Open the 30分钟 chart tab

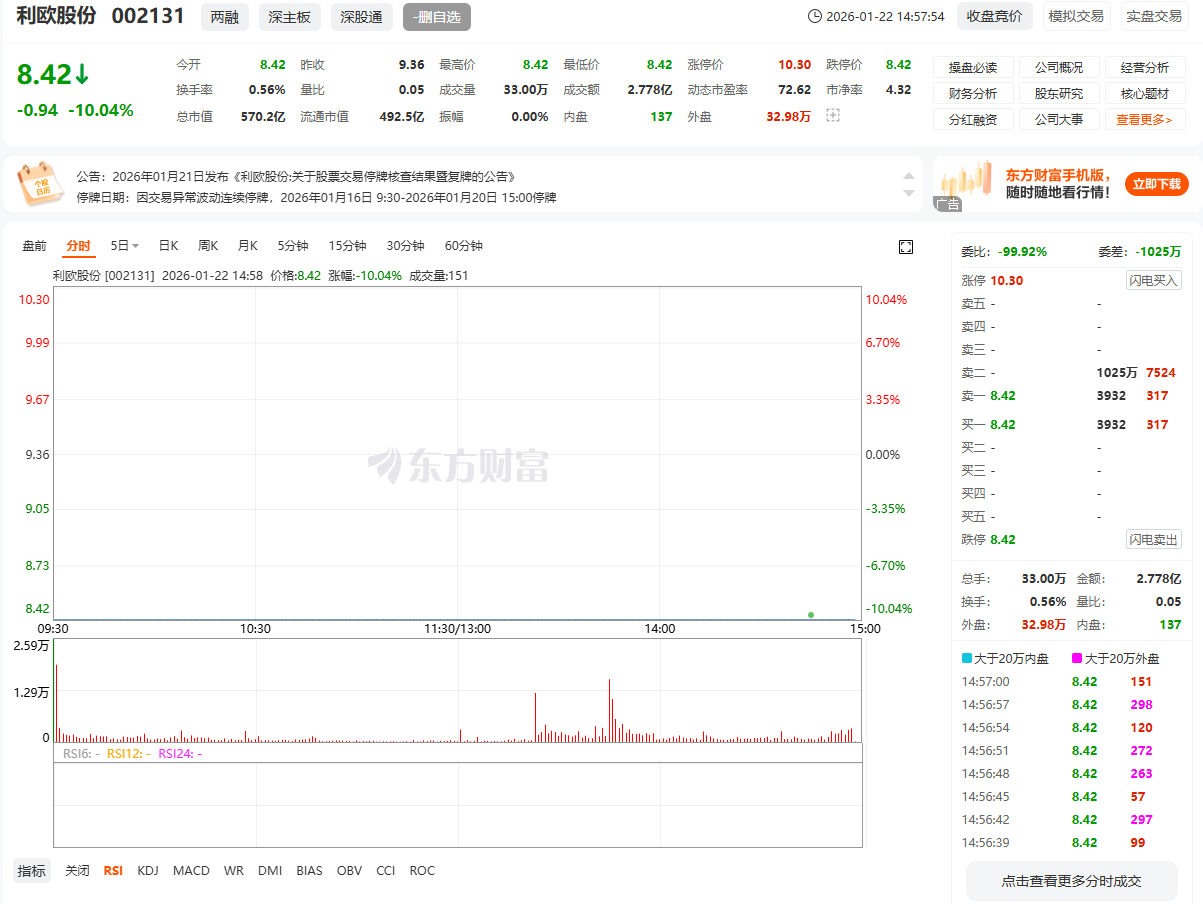pos(405,246)
